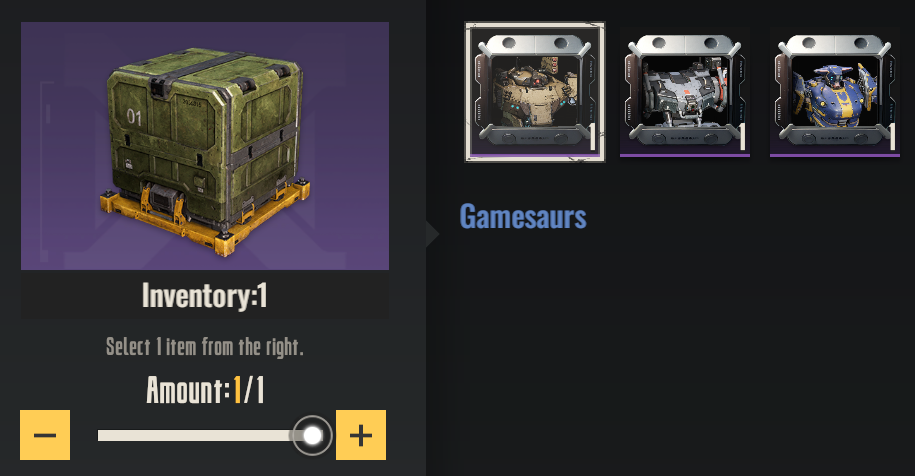Open the Gamesaurs link

click(x=523, y=216)
